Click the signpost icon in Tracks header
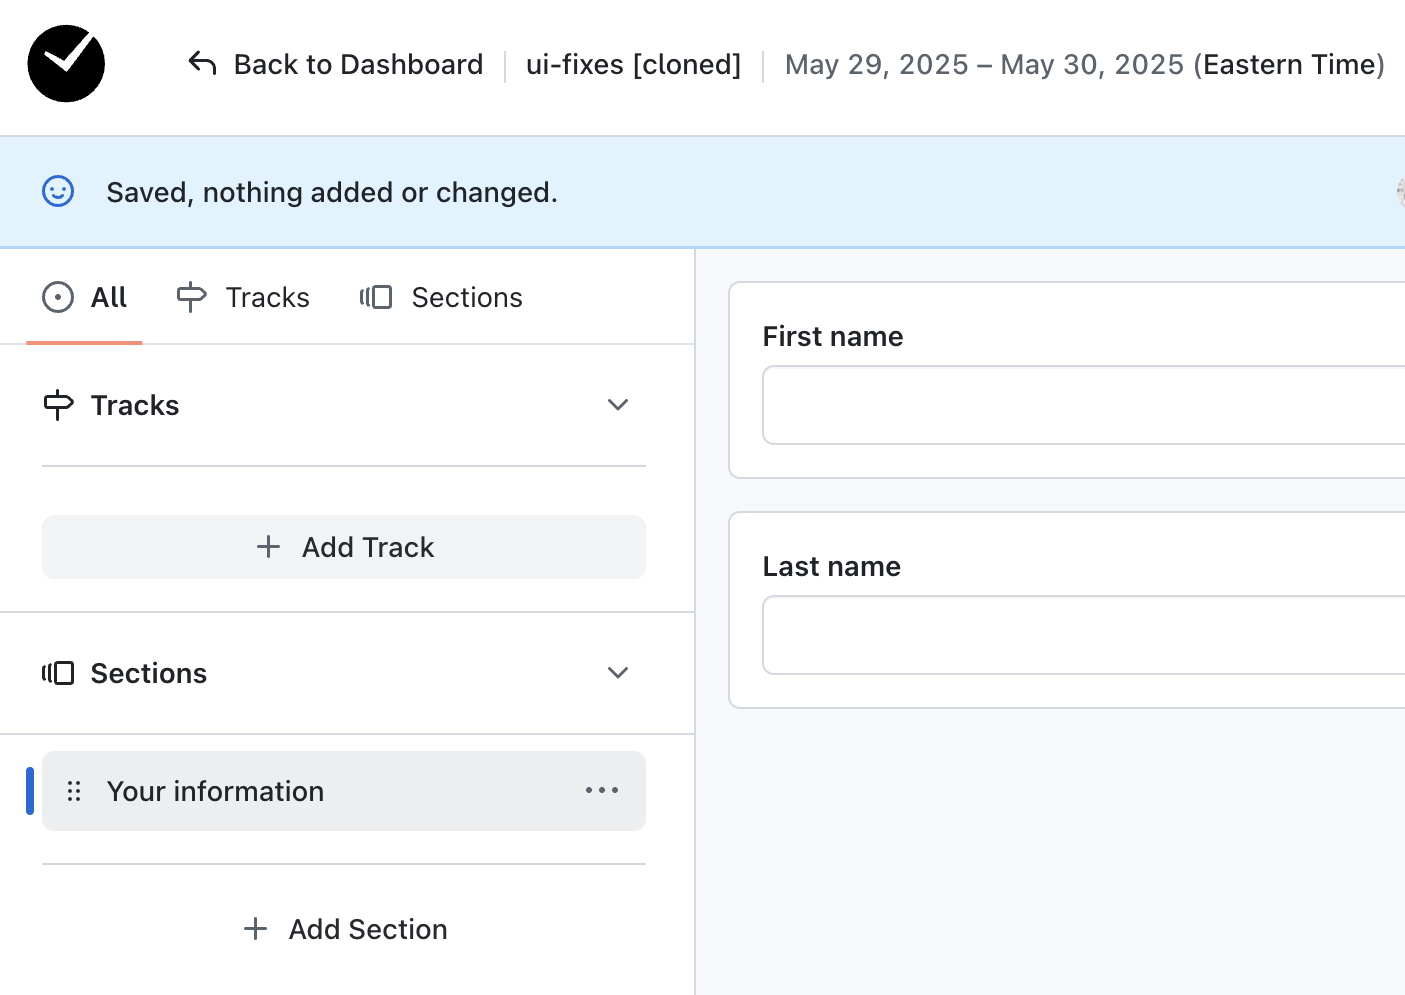1405x995 pixels. pyautogui.click(x=58, y=405)
